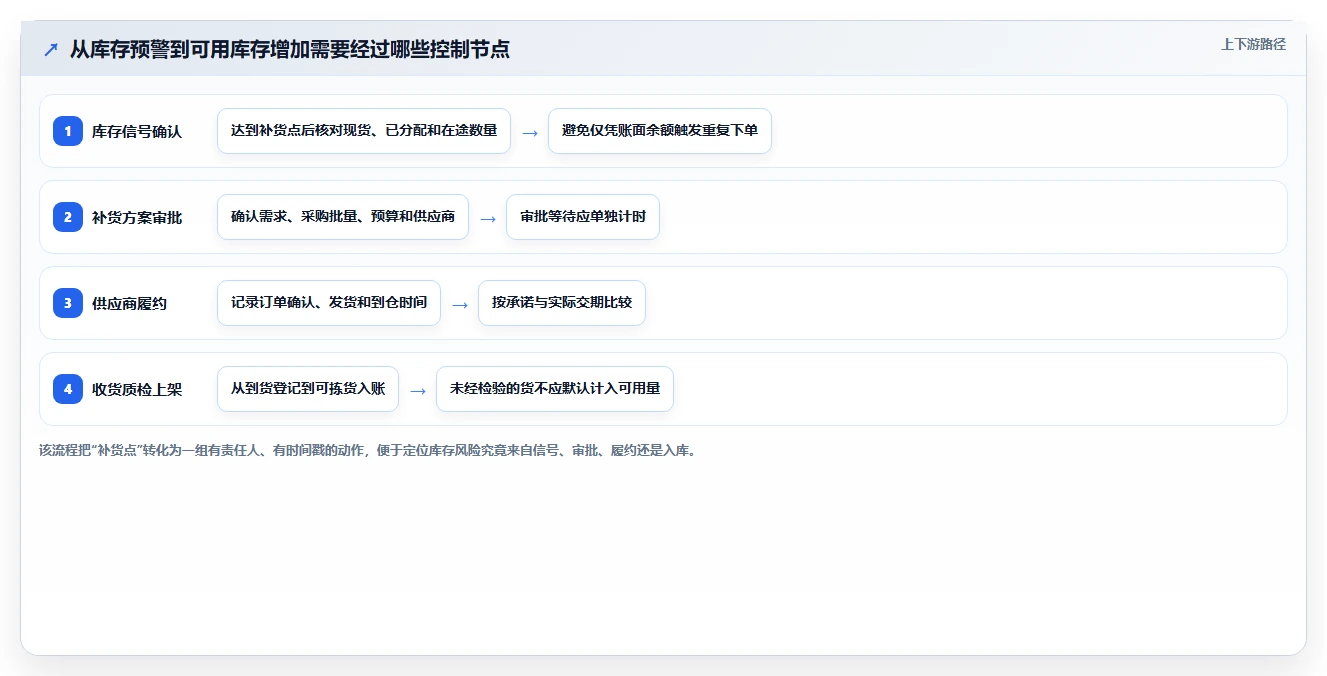Screen dimensions: 1327x676
Task: Click the arrow icon beside the title
Action: point(51,49)
